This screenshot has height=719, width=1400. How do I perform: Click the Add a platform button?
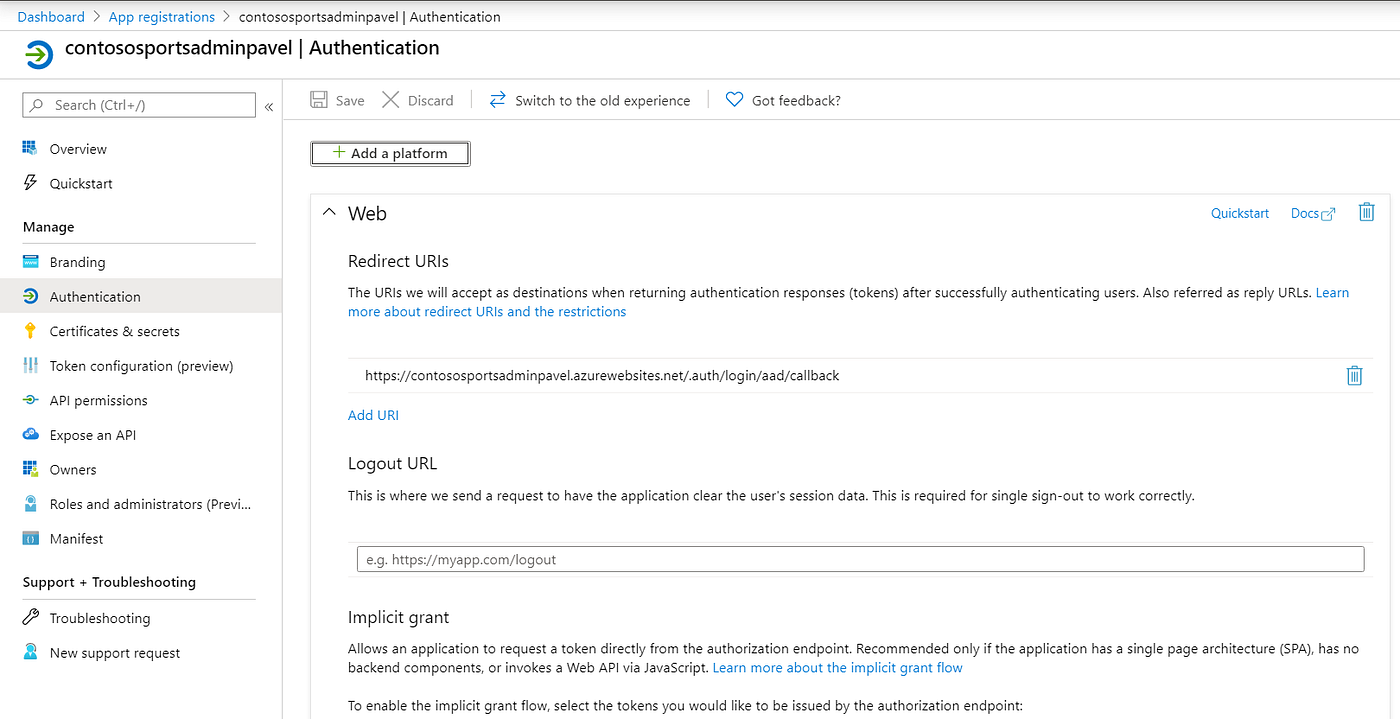[x=390, y=153]
